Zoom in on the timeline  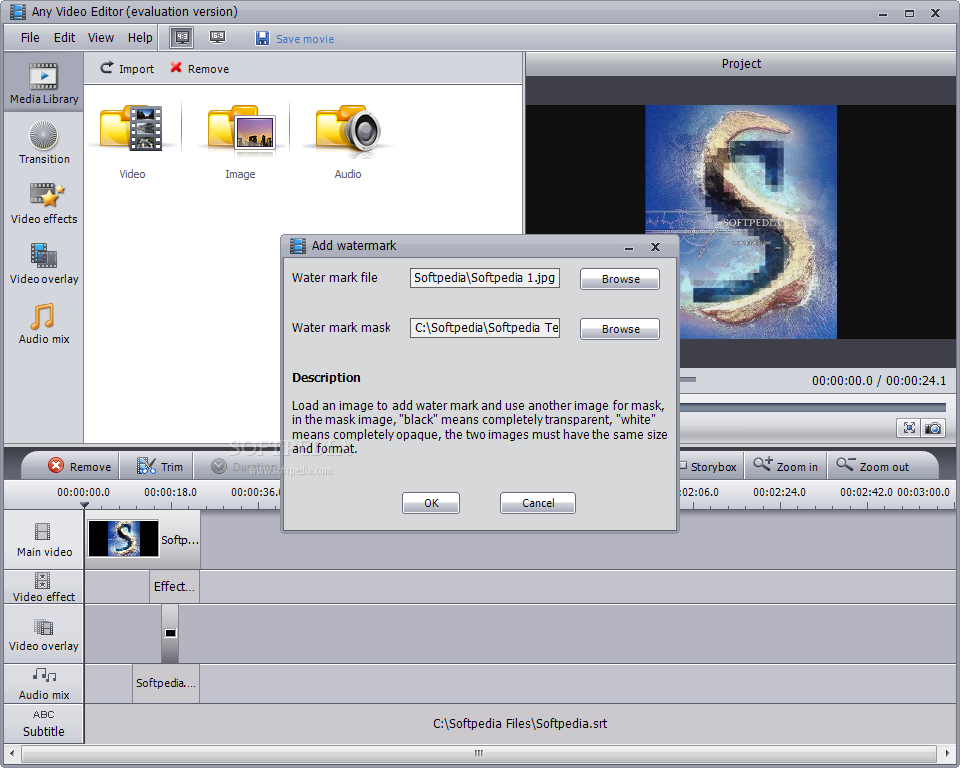click(x=786, y=466)
